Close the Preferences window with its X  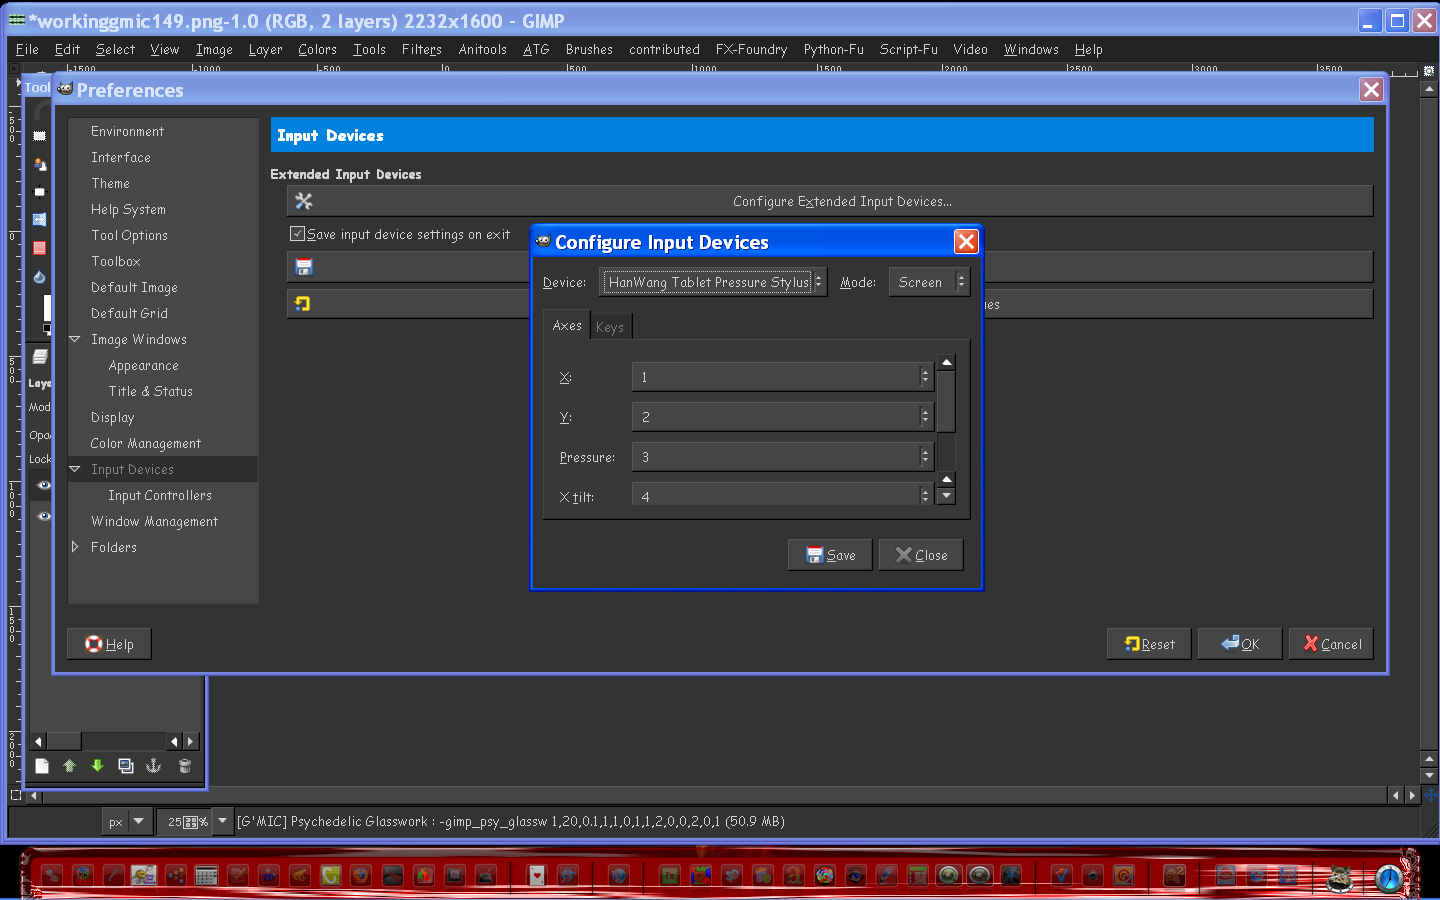pos(1371,90)
